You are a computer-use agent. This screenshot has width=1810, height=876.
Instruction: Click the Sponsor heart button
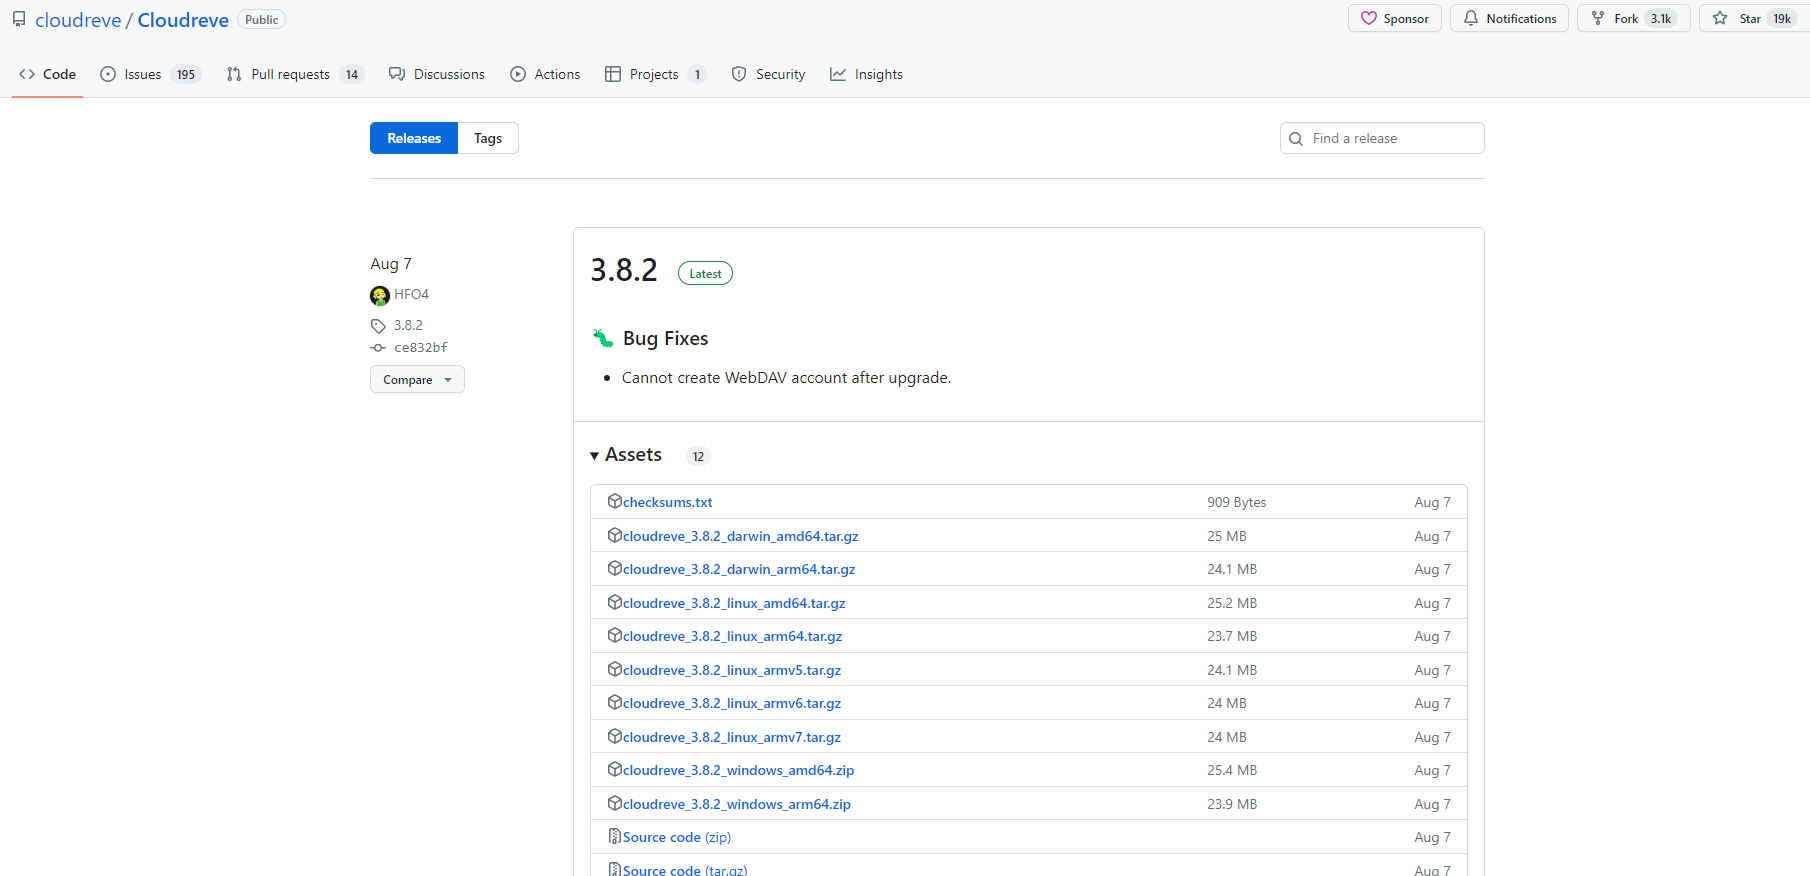[x=1394, y=18]
